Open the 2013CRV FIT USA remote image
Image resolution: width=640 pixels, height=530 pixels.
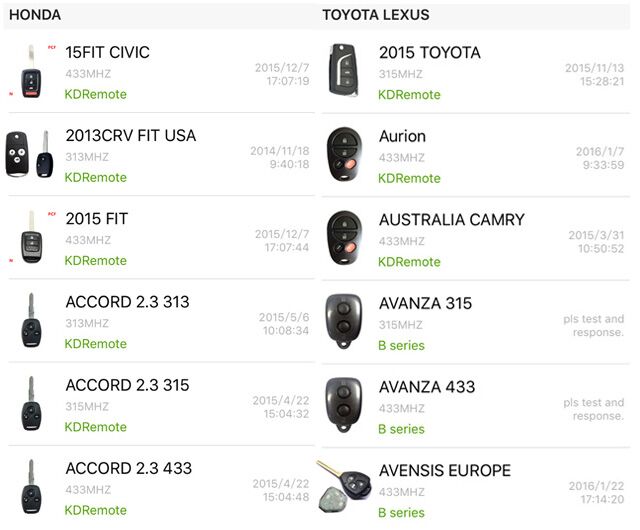29,154
